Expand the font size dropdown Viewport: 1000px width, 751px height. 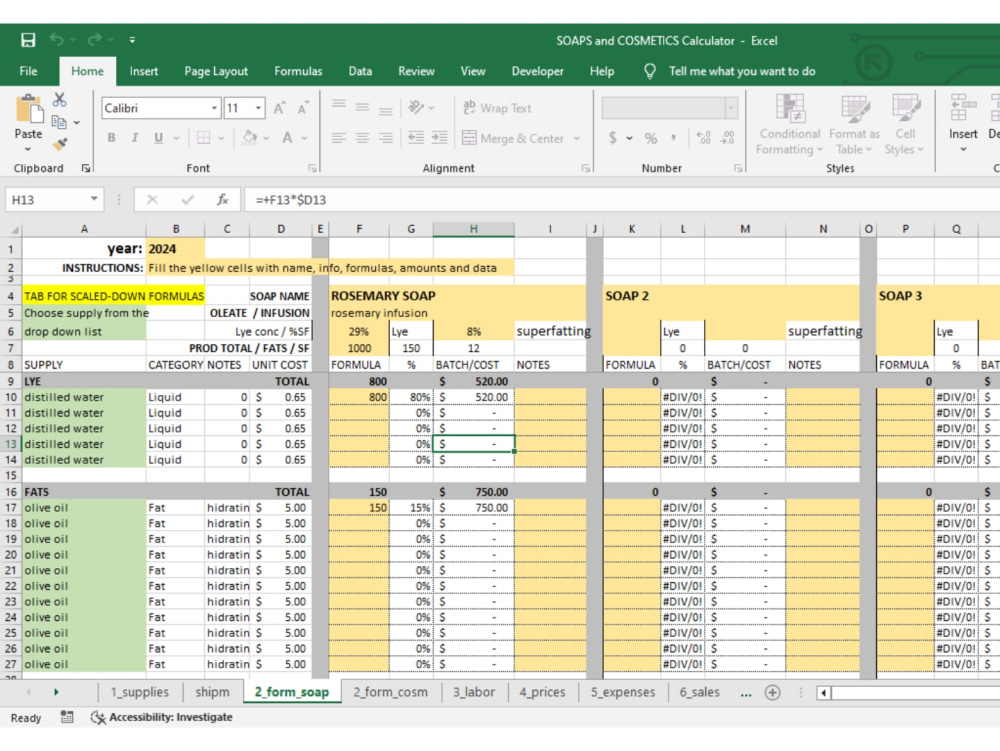click(258, 108)
